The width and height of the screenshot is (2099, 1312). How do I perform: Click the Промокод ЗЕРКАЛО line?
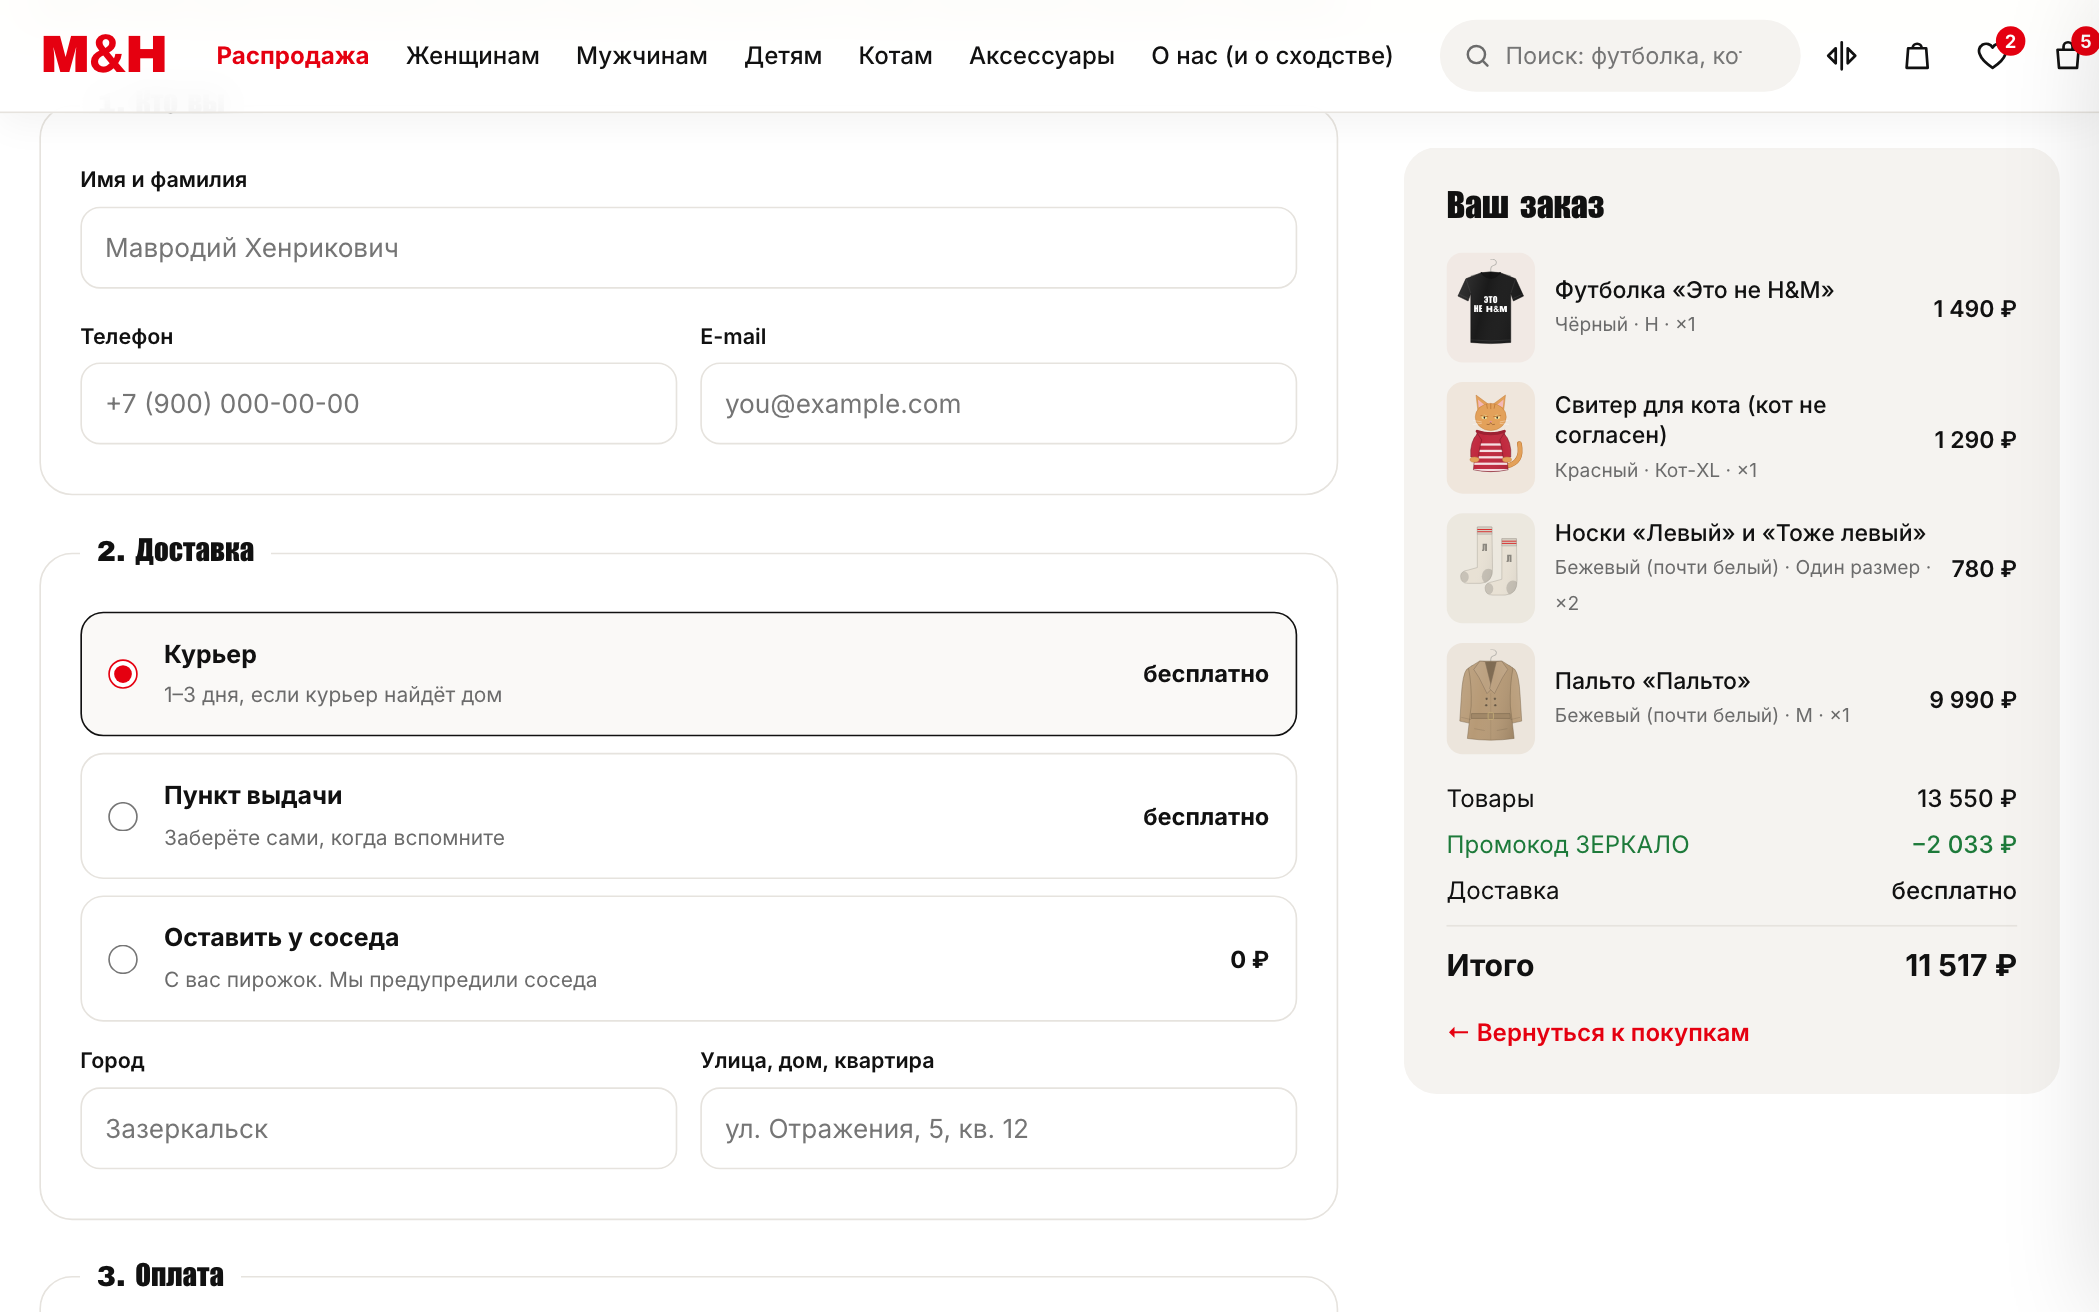click(1731, 845)
